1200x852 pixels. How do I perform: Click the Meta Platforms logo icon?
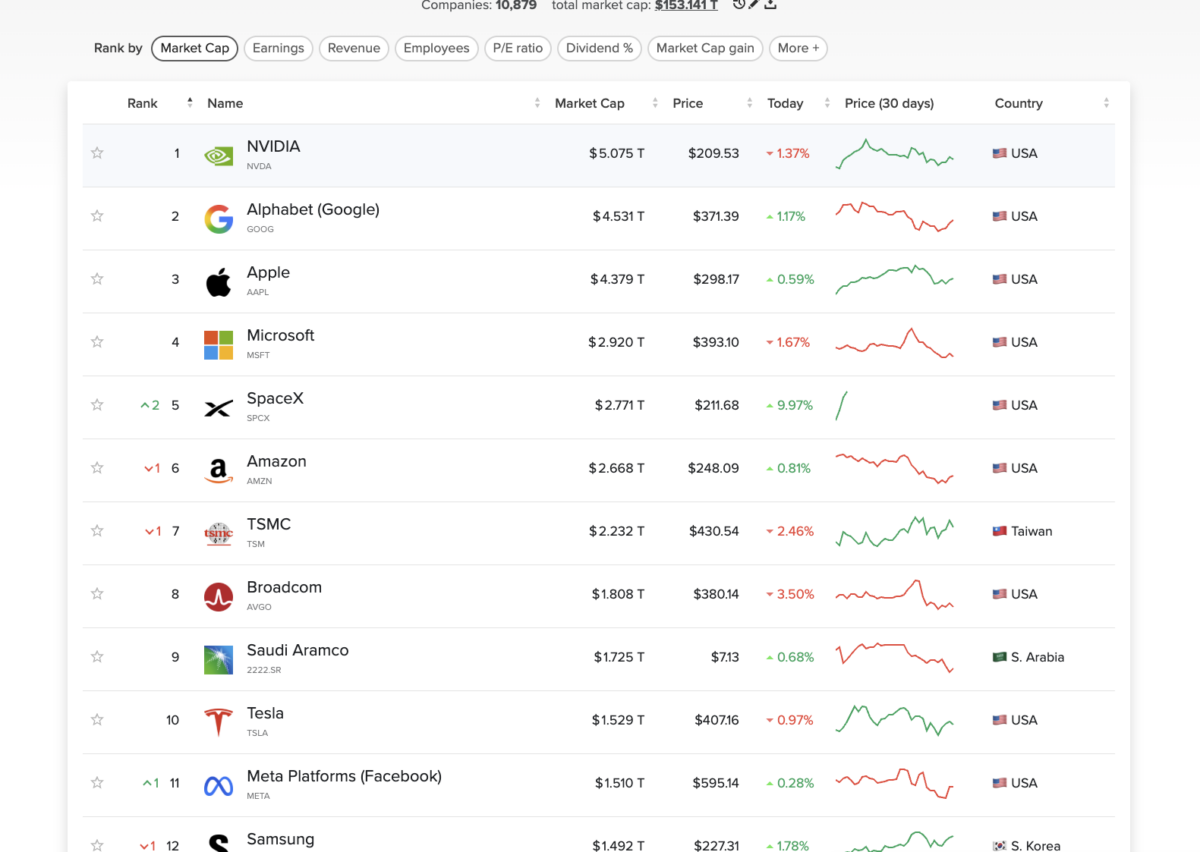tap(219, 786)
